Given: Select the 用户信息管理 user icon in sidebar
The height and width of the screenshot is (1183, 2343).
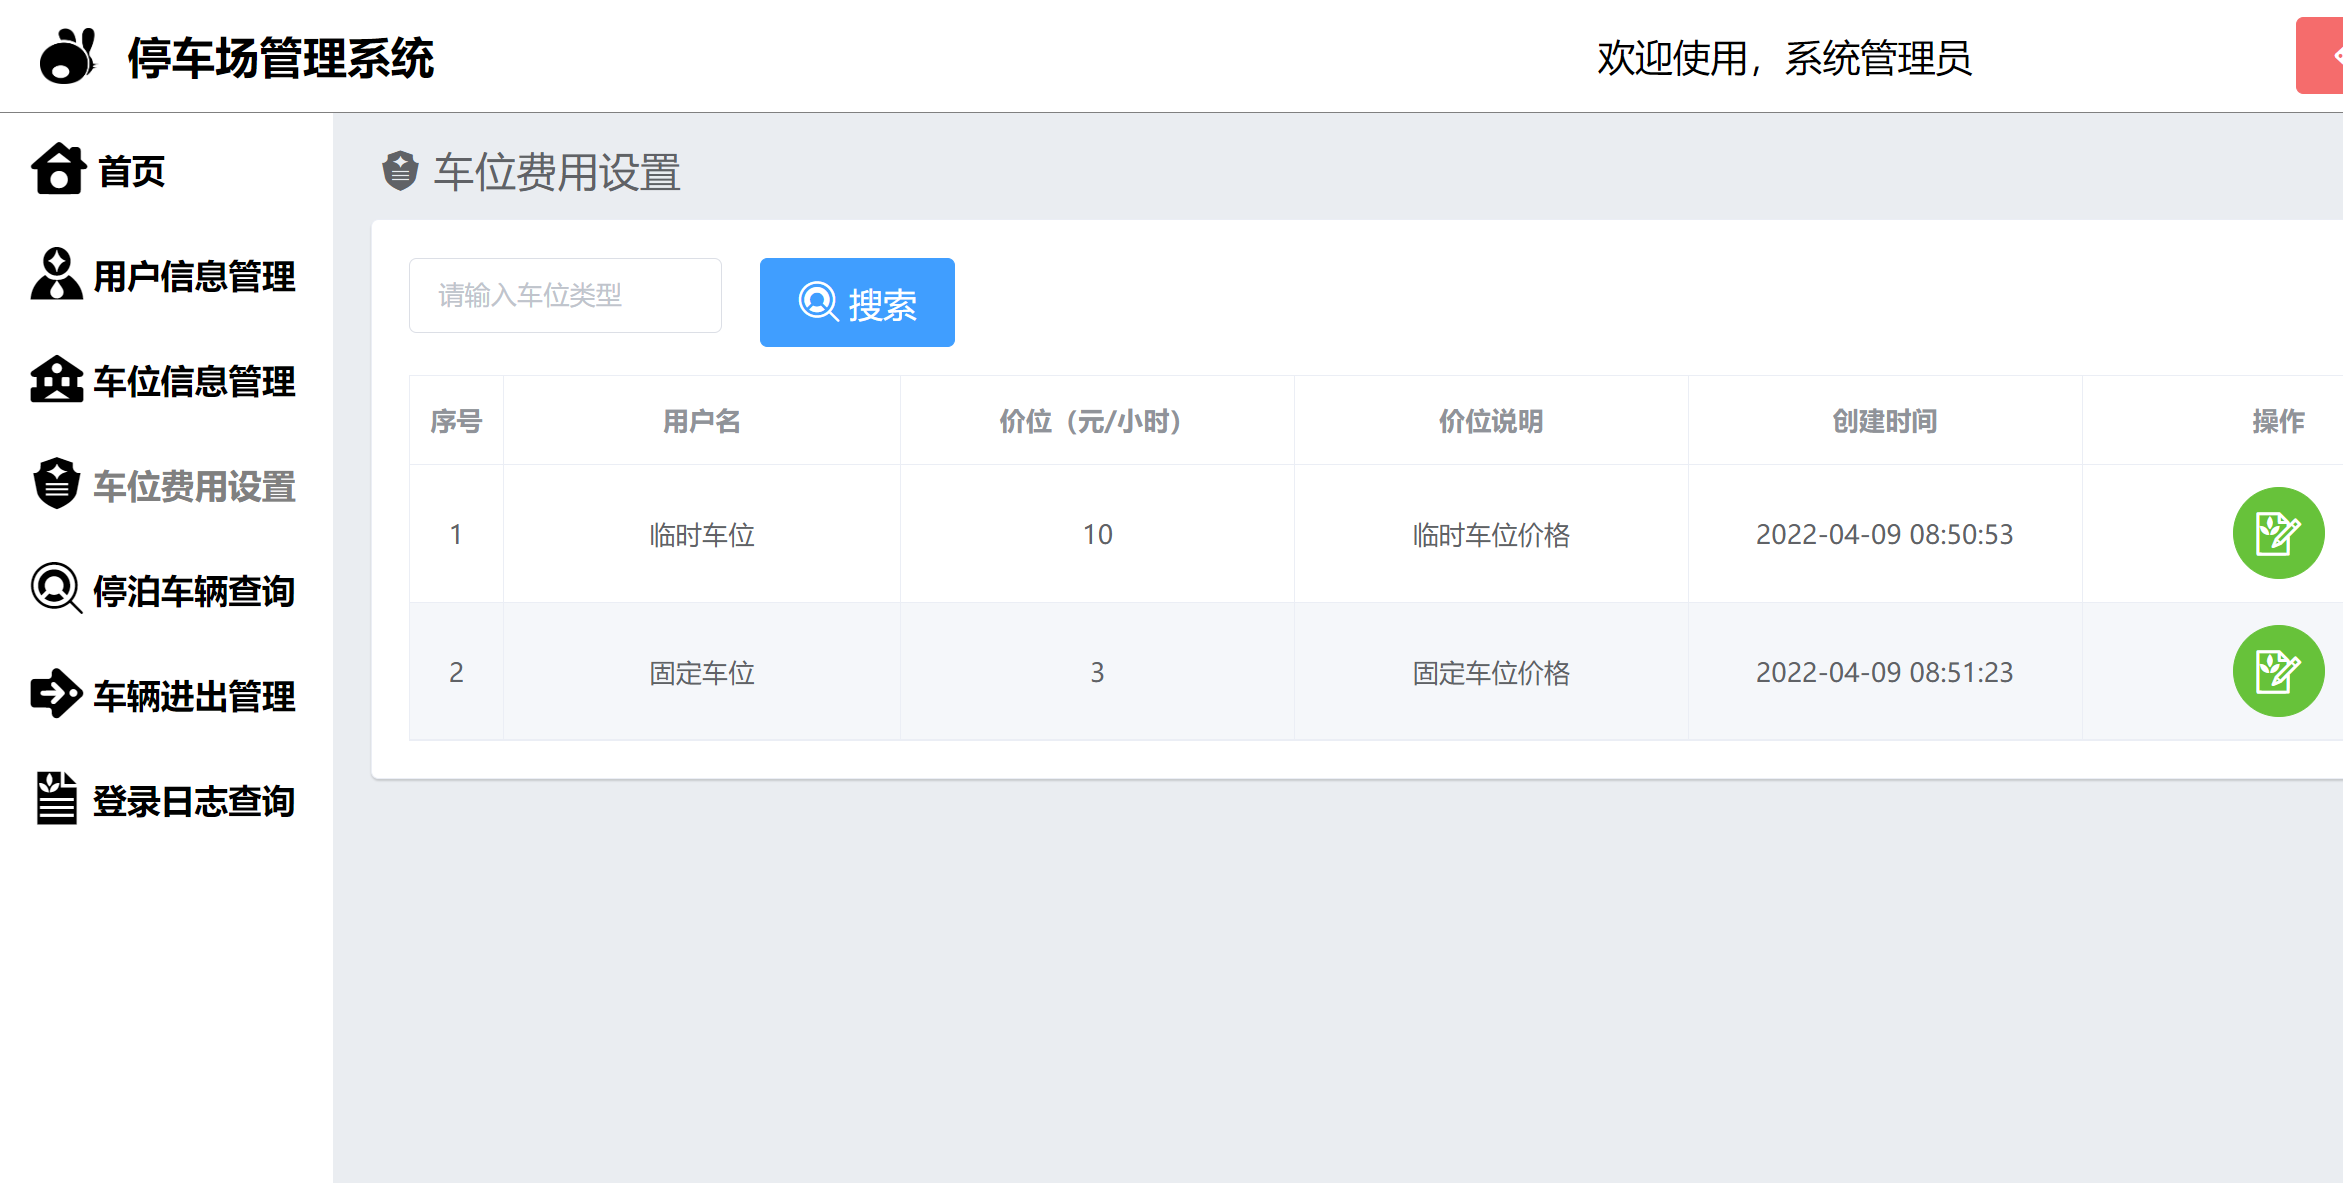Looking at the screenshot, I should (57, 275).
